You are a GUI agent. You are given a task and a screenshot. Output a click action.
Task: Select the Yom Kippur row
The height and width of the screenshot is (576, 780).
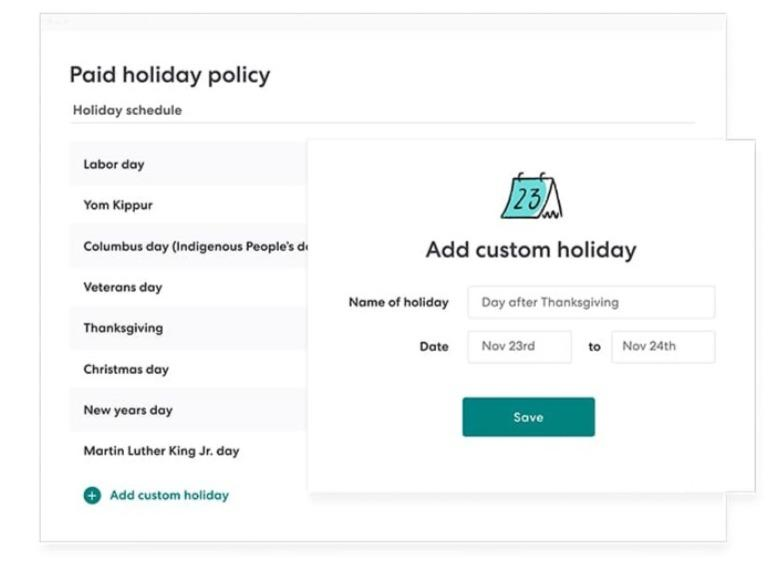(x=189, y=205)
